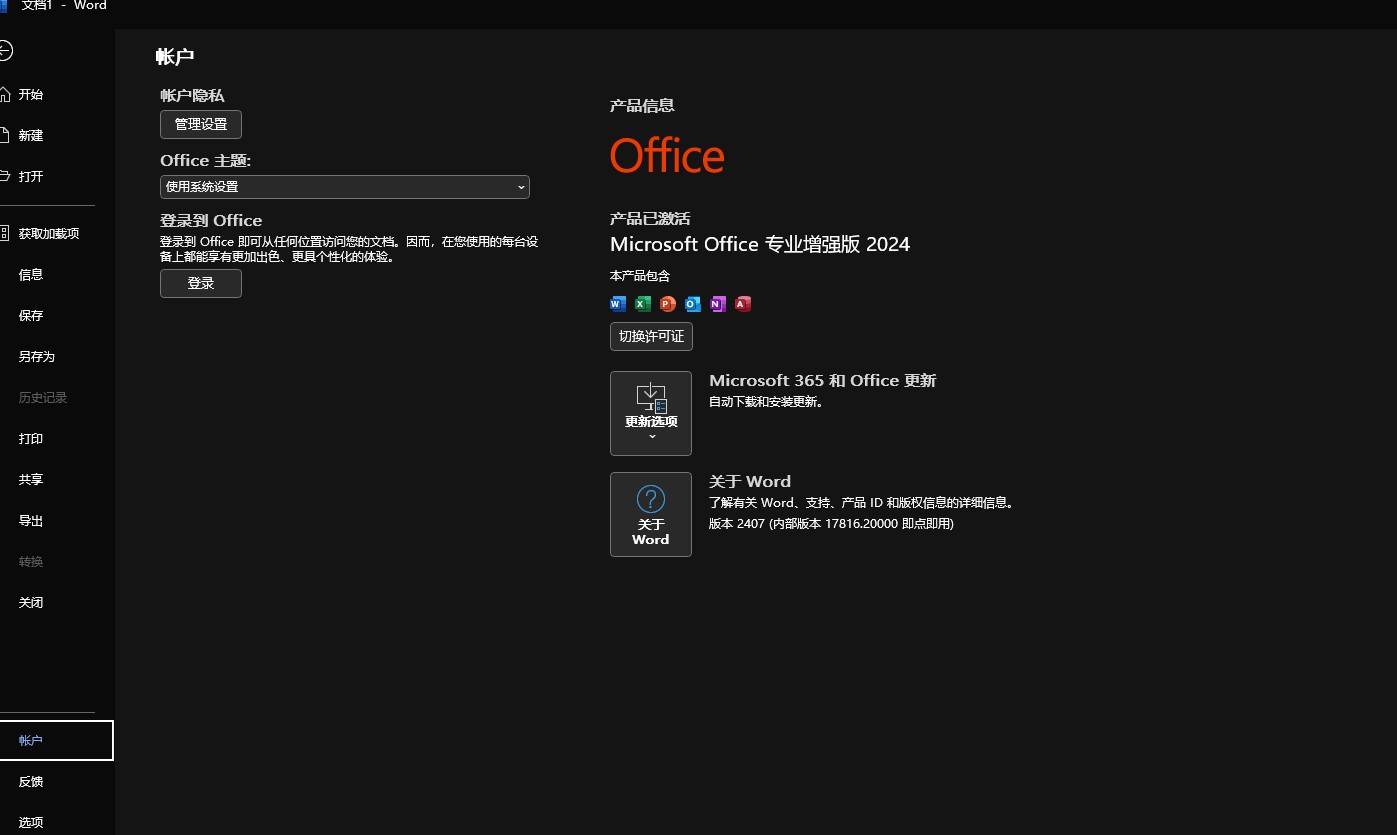Click the Outlook app icon under 本产品包含

pos(693,304)
